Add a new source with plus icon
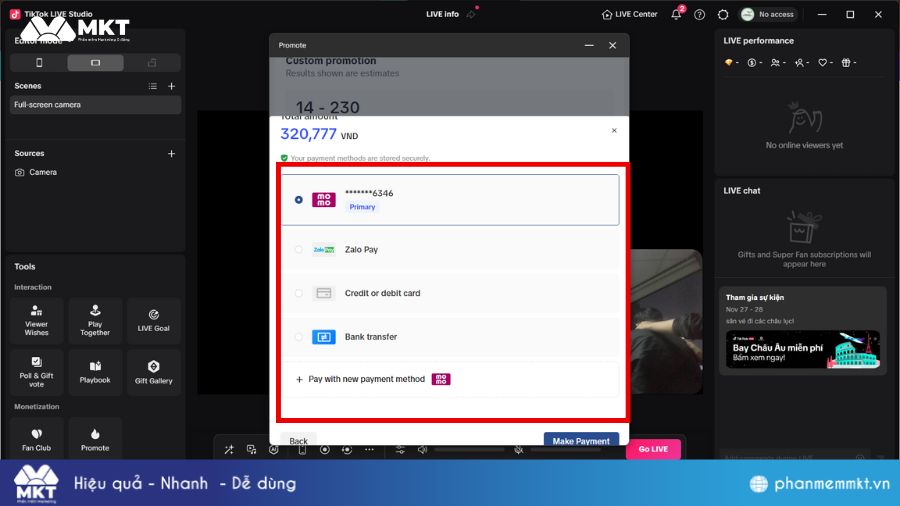The image size is (900, 506). pyautogui.click(x=171, y=154)
